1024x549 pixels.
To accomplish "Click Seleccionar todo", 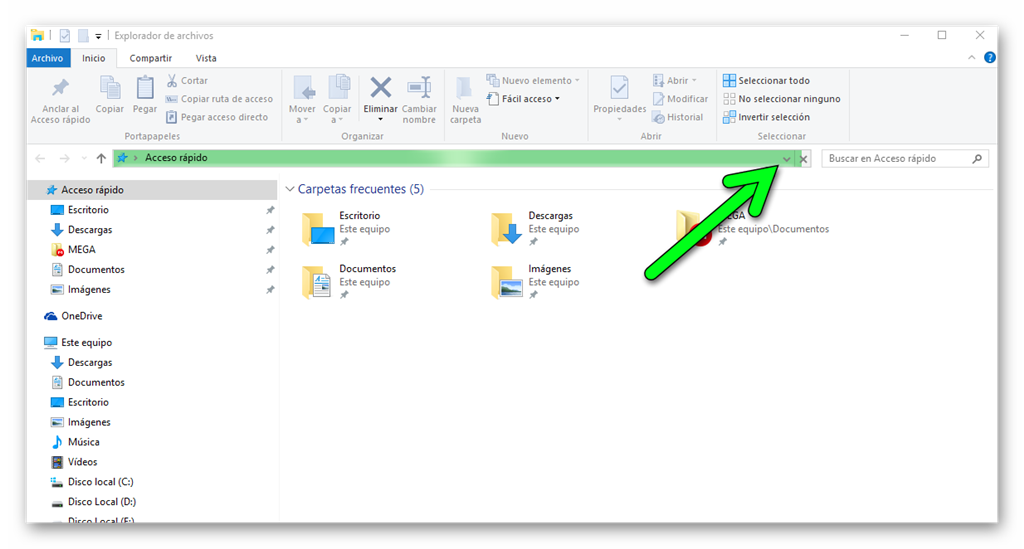I will [x=766, y=80].
